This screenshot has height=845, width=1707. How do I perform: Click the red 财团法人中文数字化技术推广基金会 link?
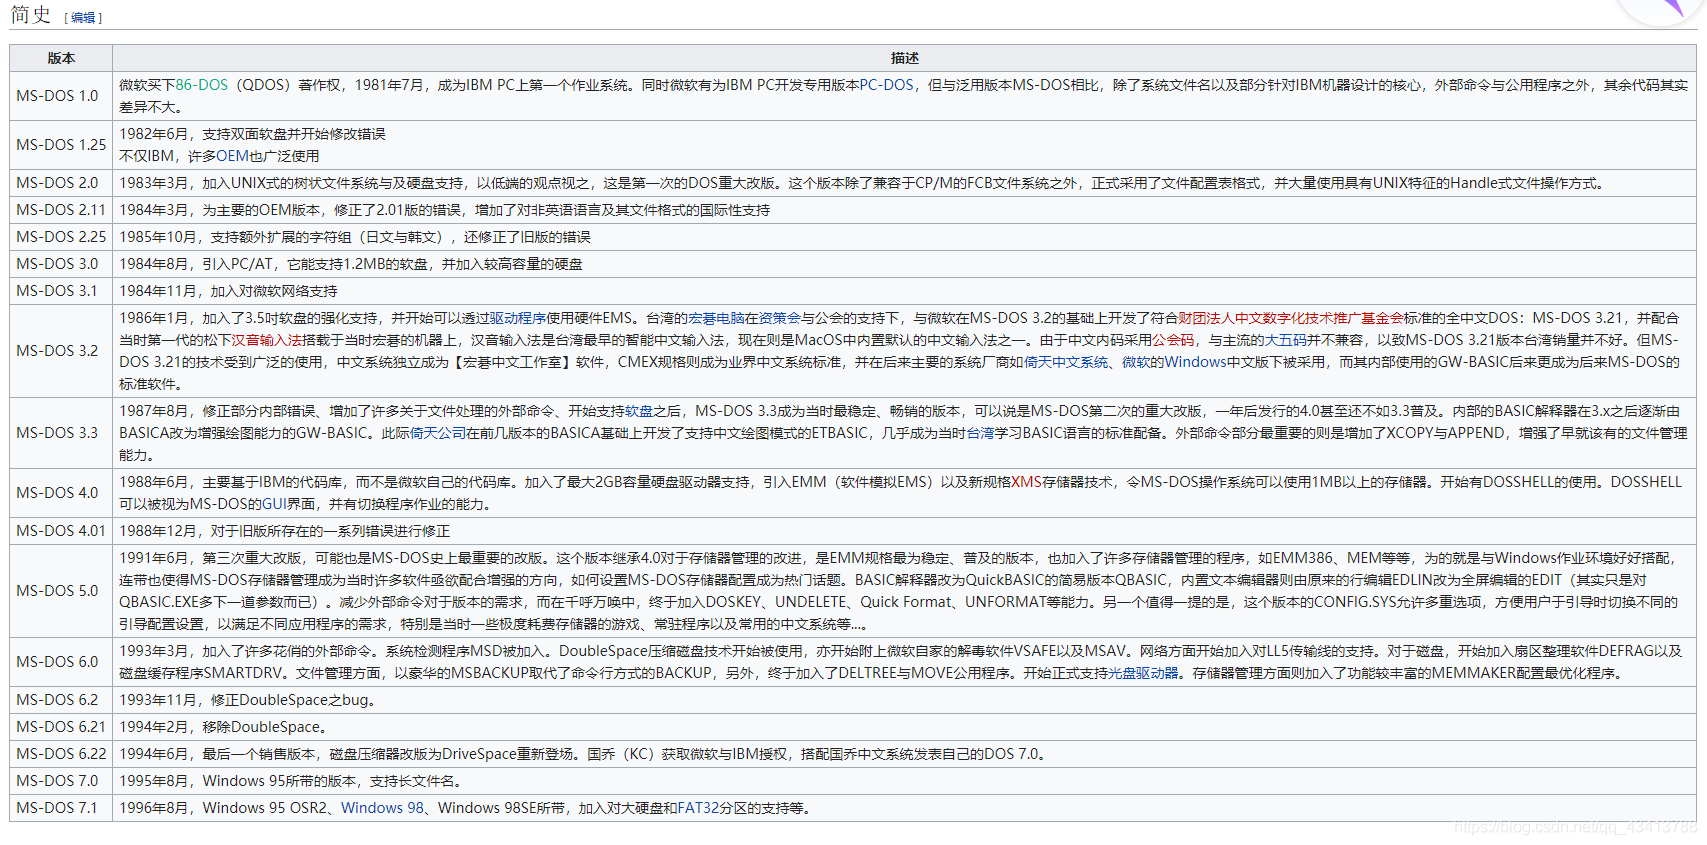click(x=1291, y=318)
